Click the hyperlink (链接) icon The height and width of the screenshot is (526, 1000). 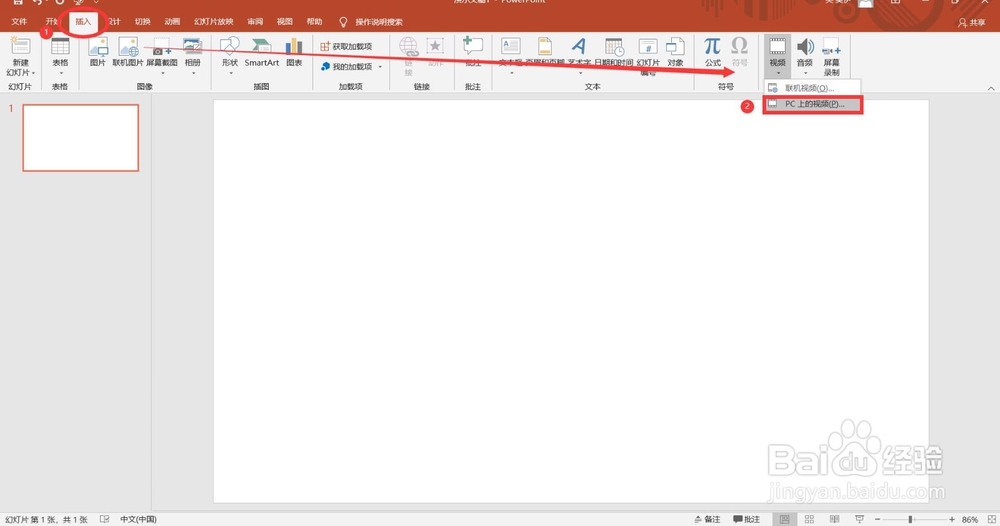click(x=408, y=47)
